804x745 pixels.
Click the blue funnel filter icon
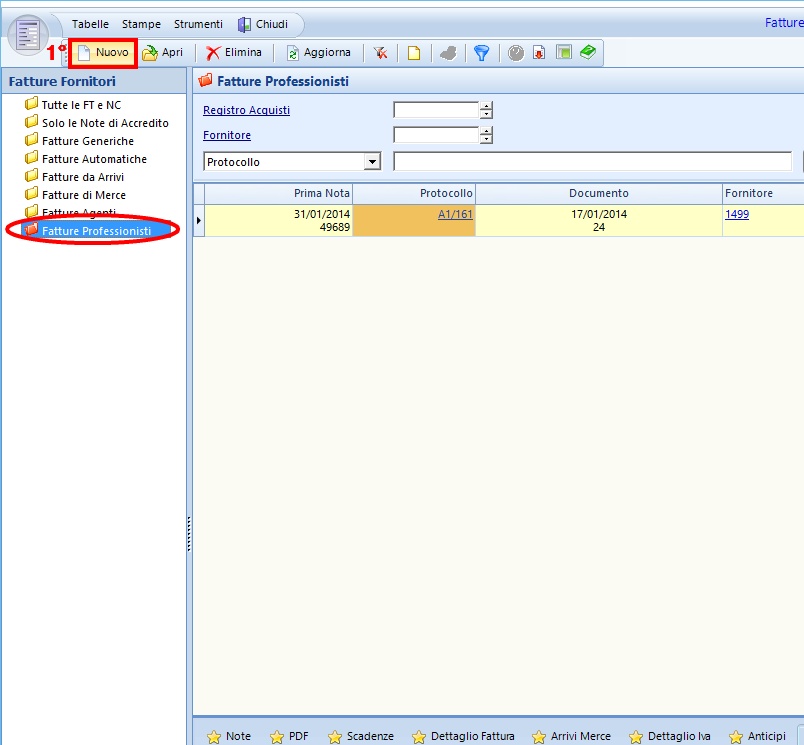[481, 53]
